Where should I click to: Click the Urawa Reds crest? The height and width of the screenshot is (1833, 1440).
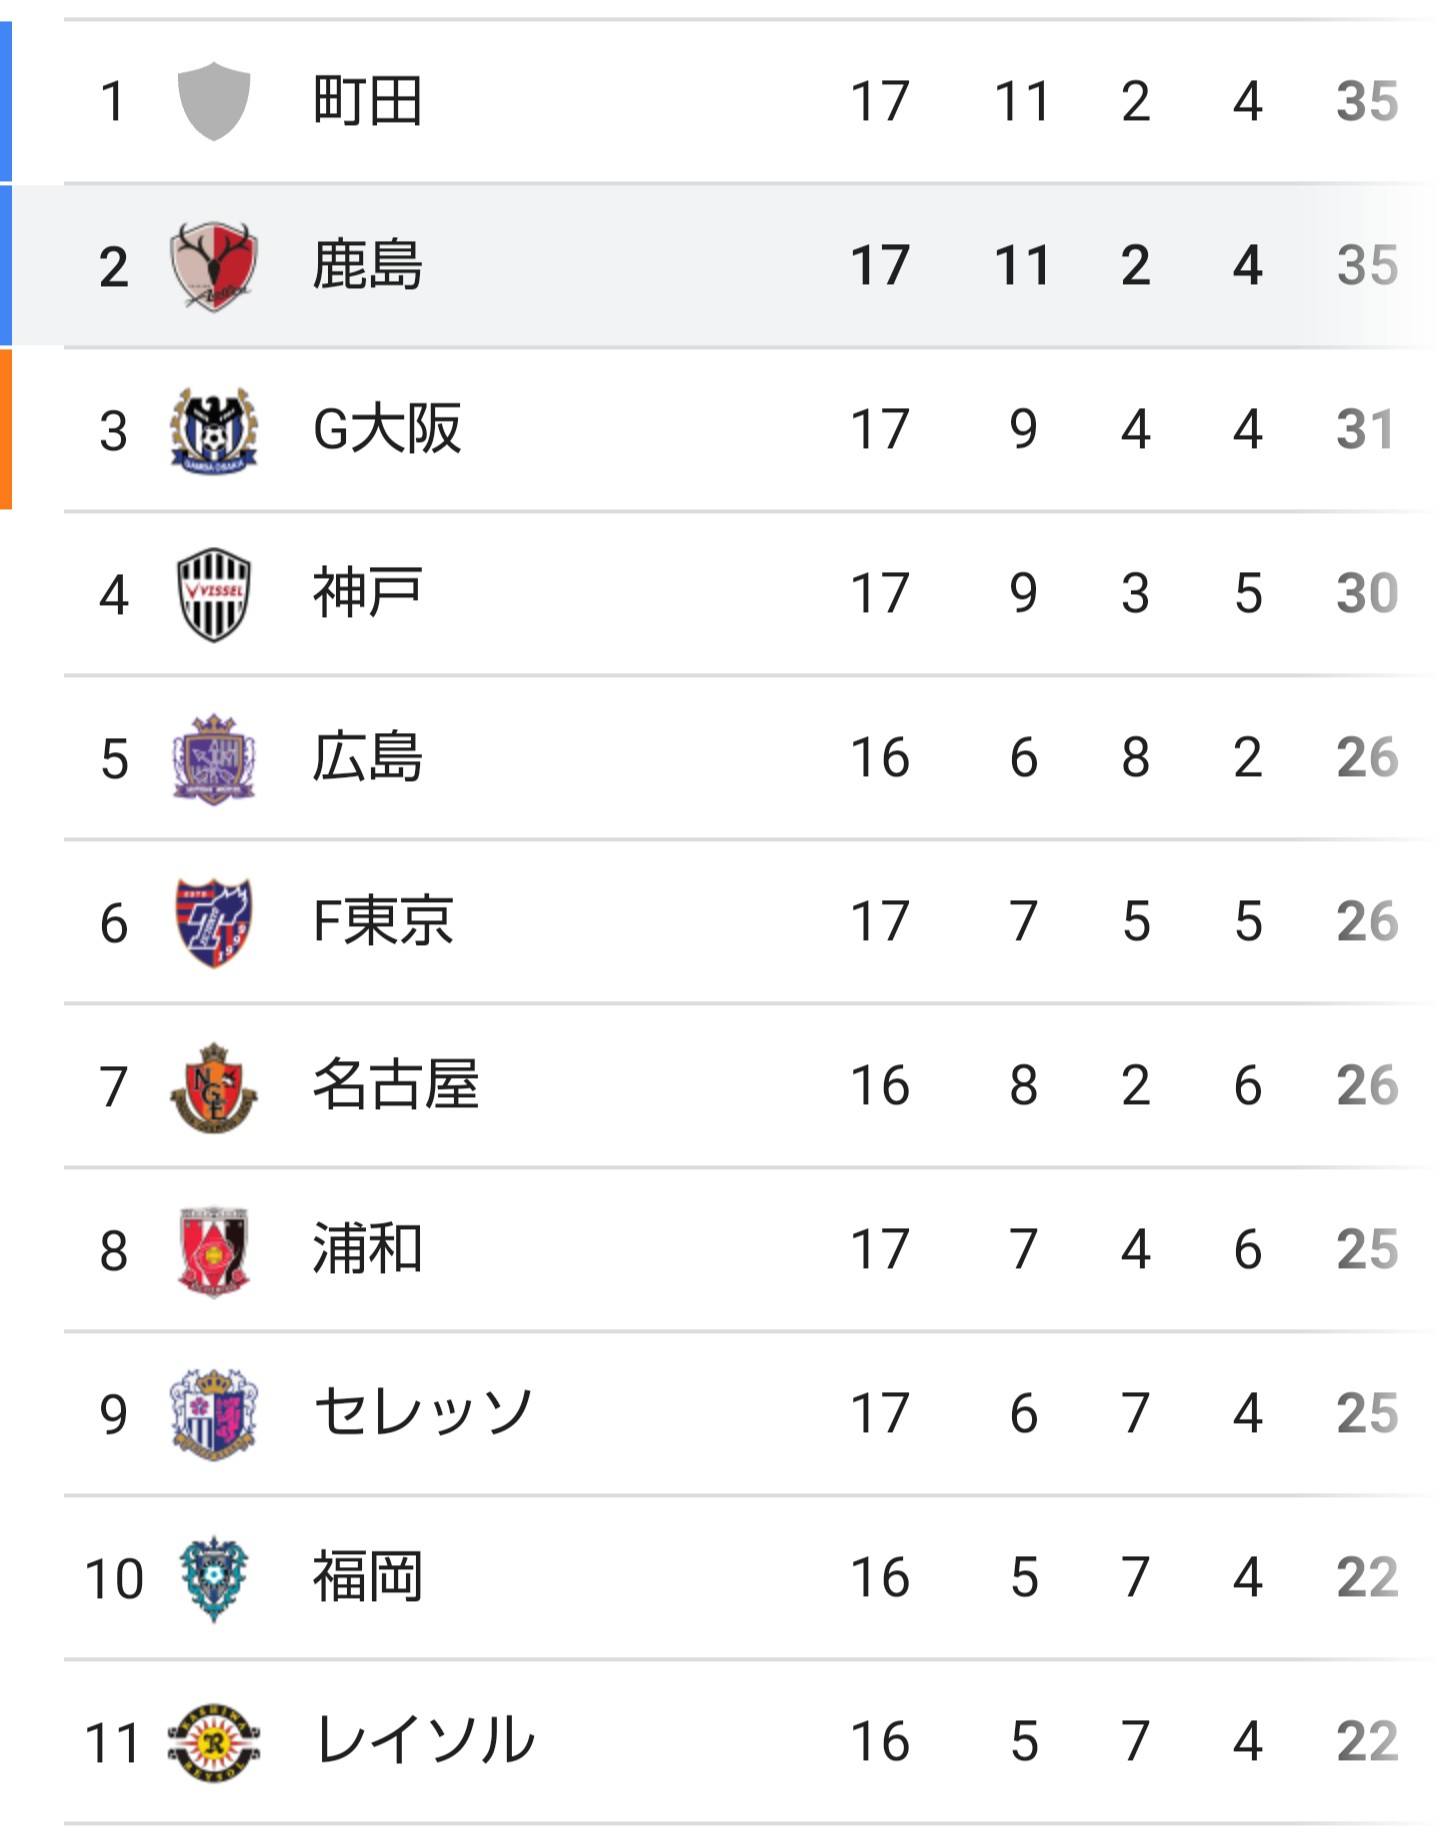click(x=214, y=1251)
